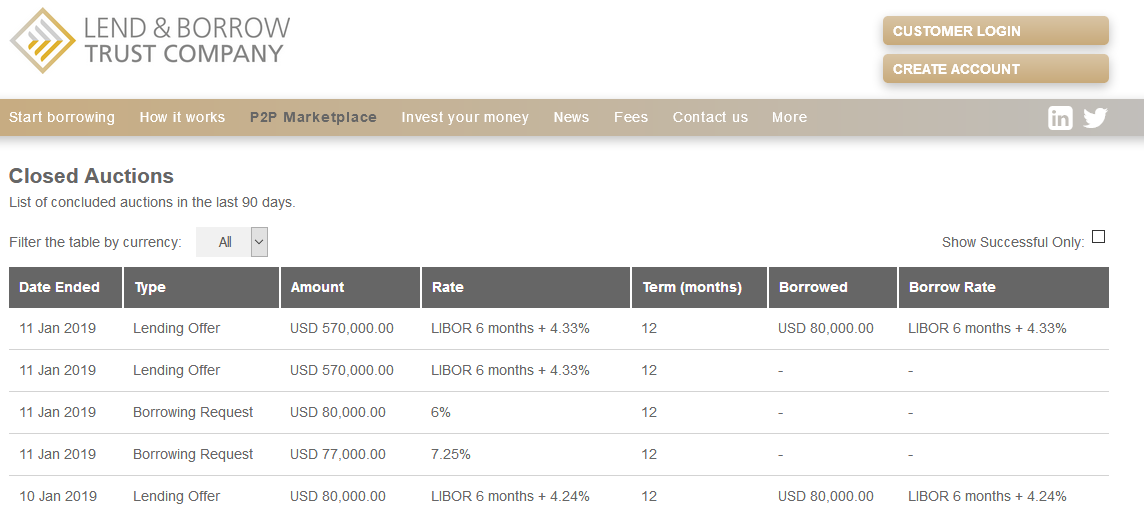
Task: Sort by the Amount column header
Action: 317,287
